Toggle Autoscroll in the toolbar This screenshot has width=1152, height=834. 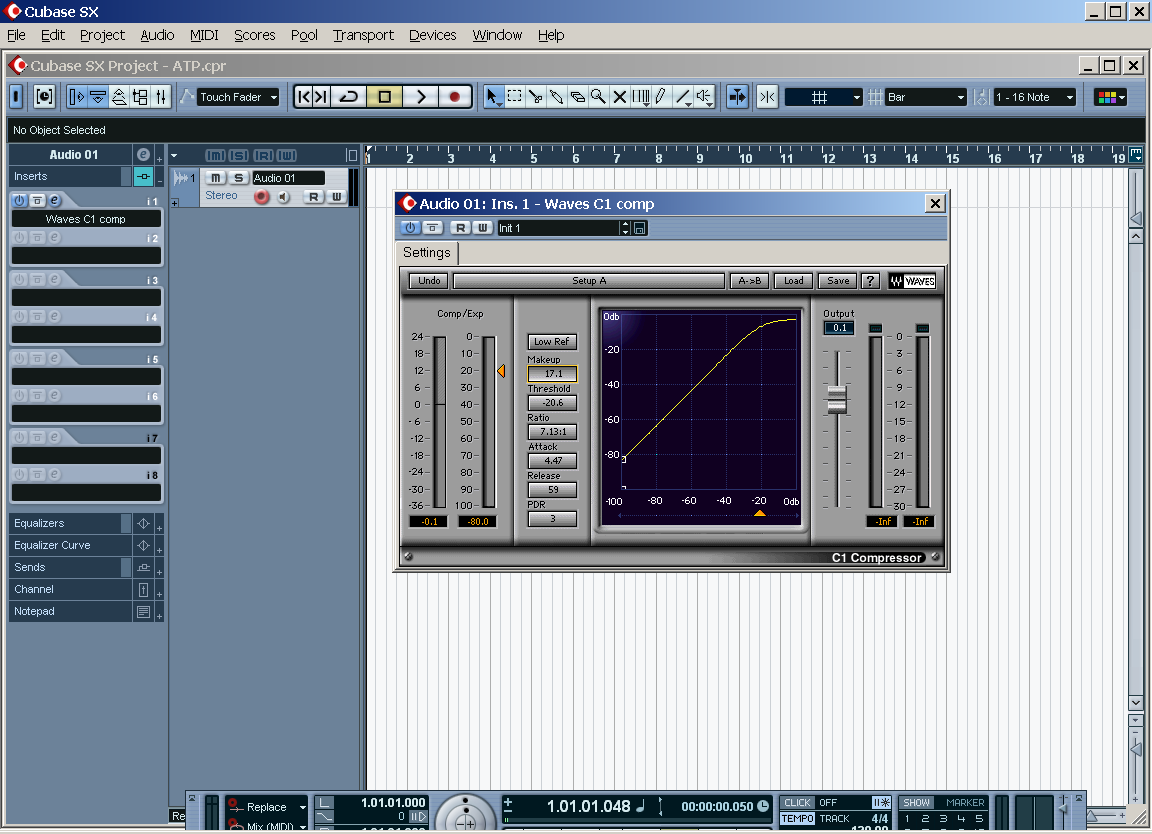(x=737, y=97)
